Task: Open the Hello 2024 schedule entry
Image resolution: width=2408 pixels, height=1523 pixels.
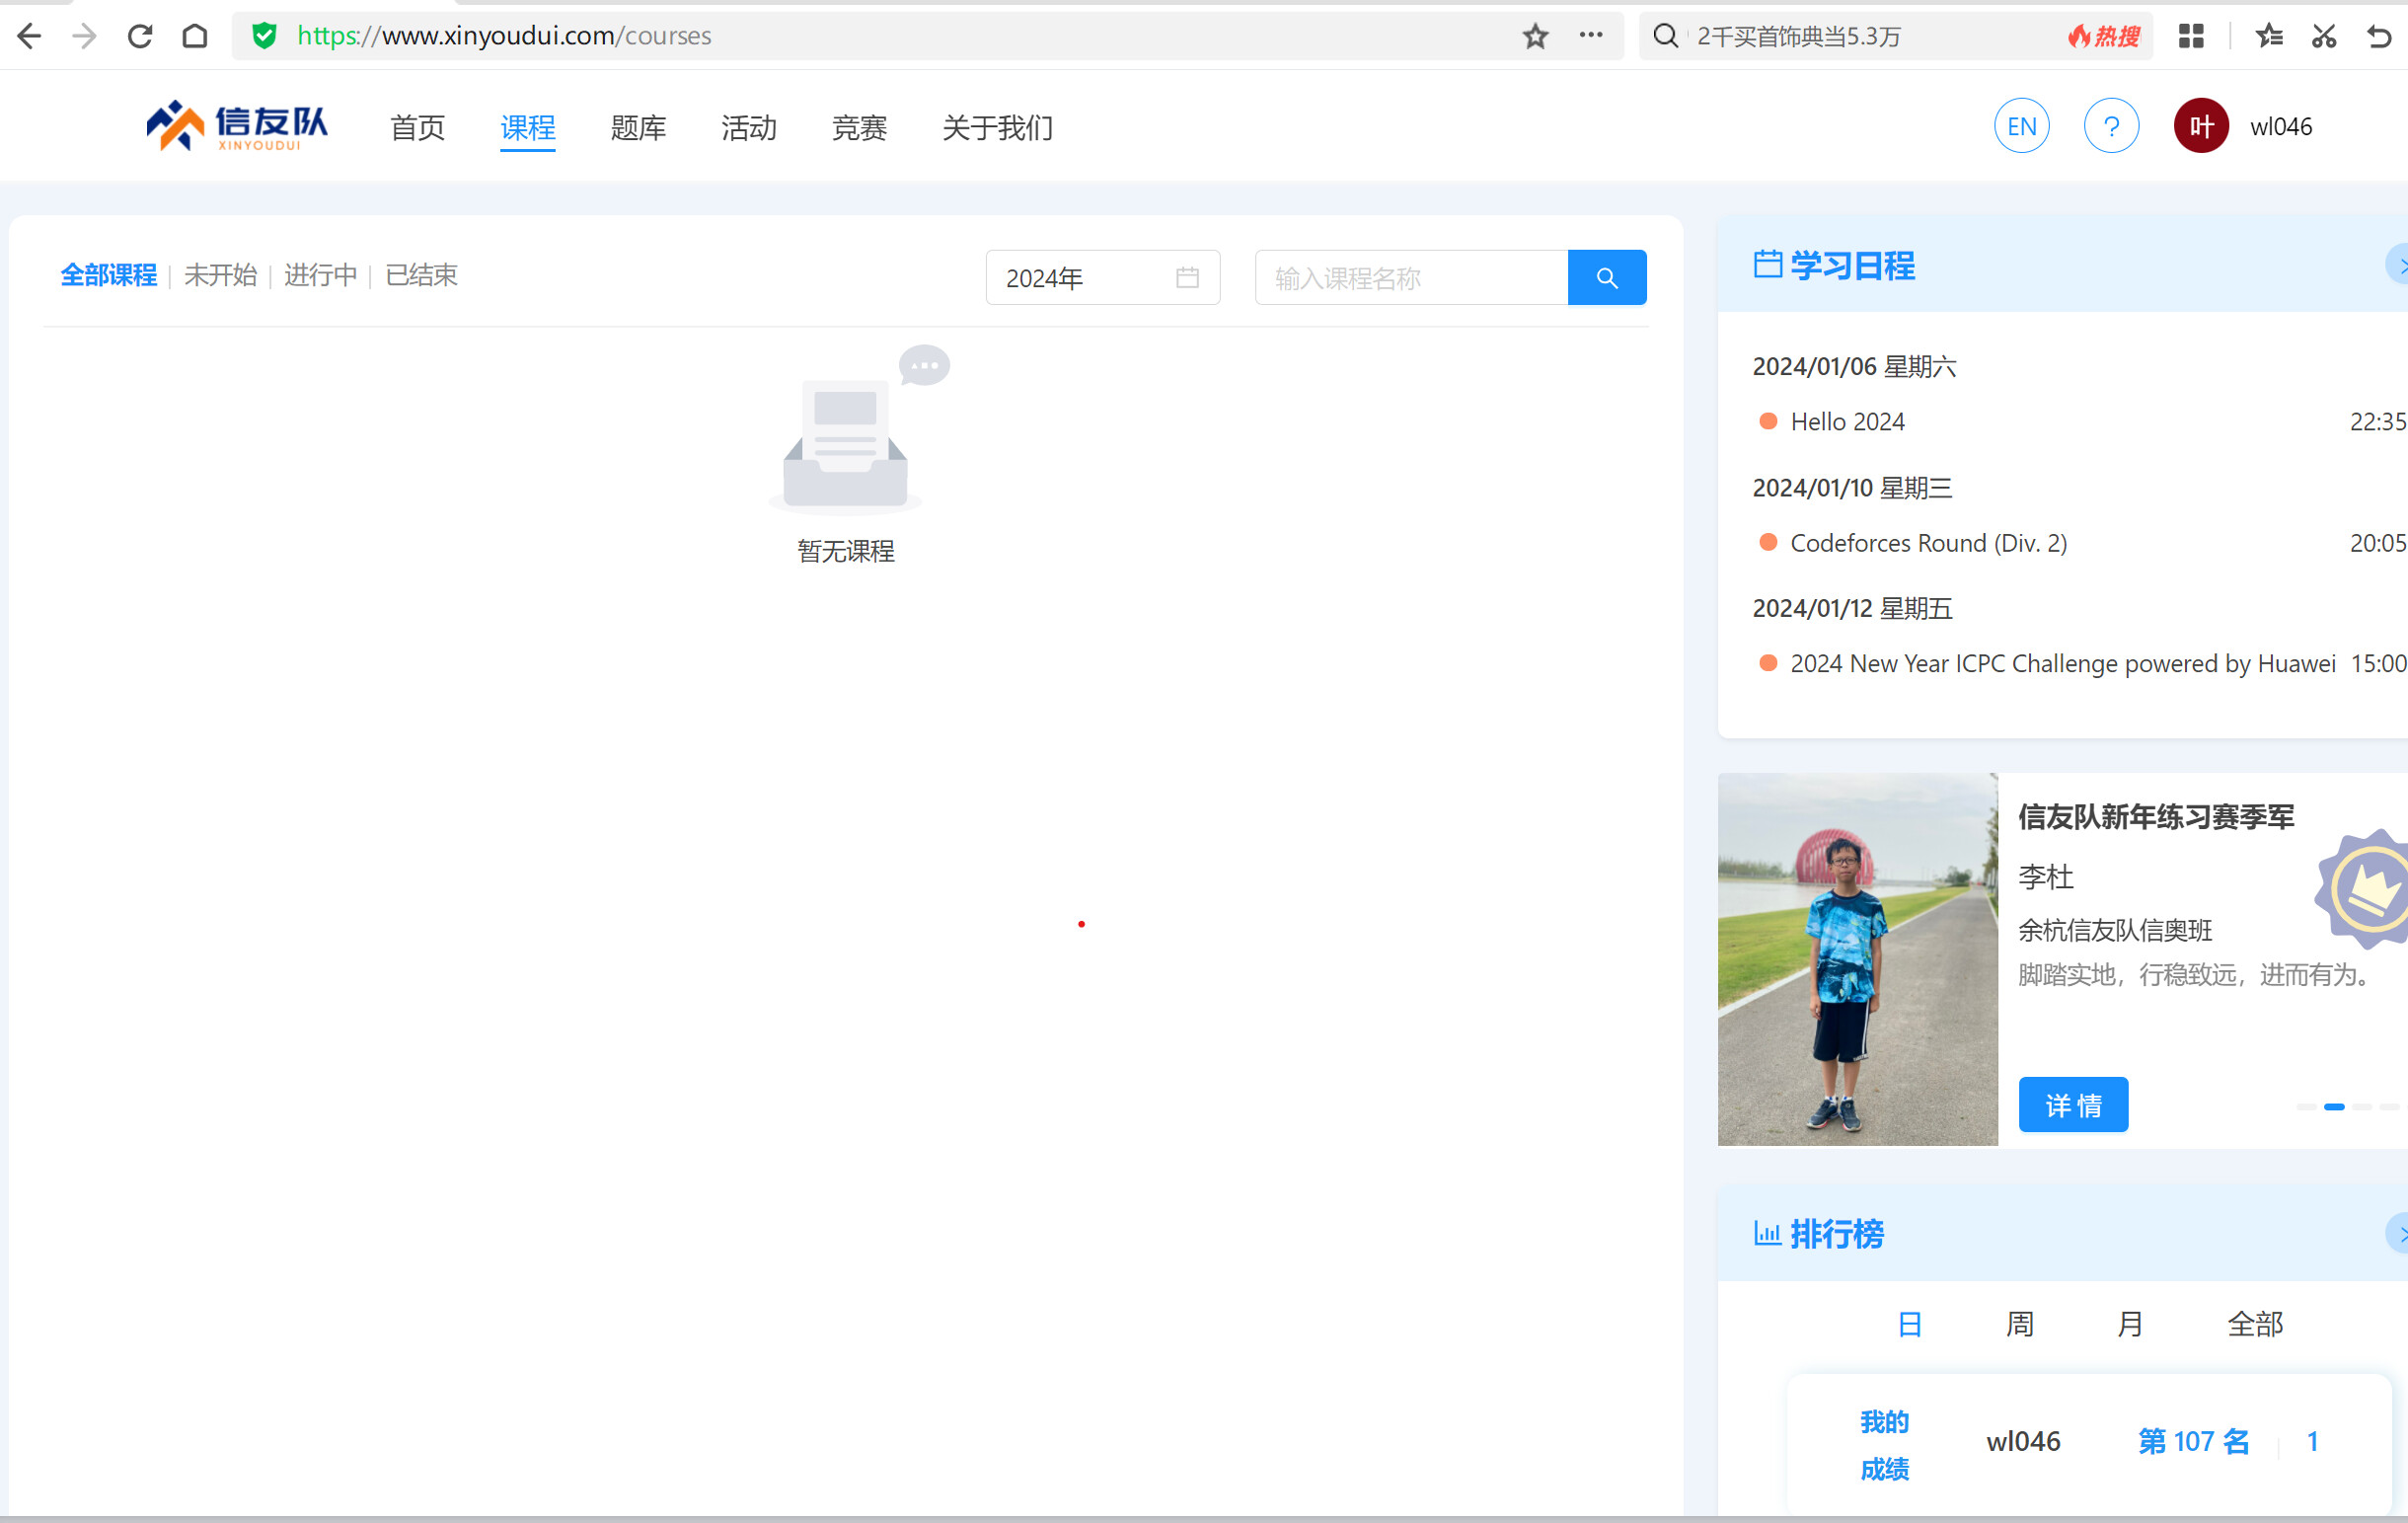Action: coord(1847,422)
